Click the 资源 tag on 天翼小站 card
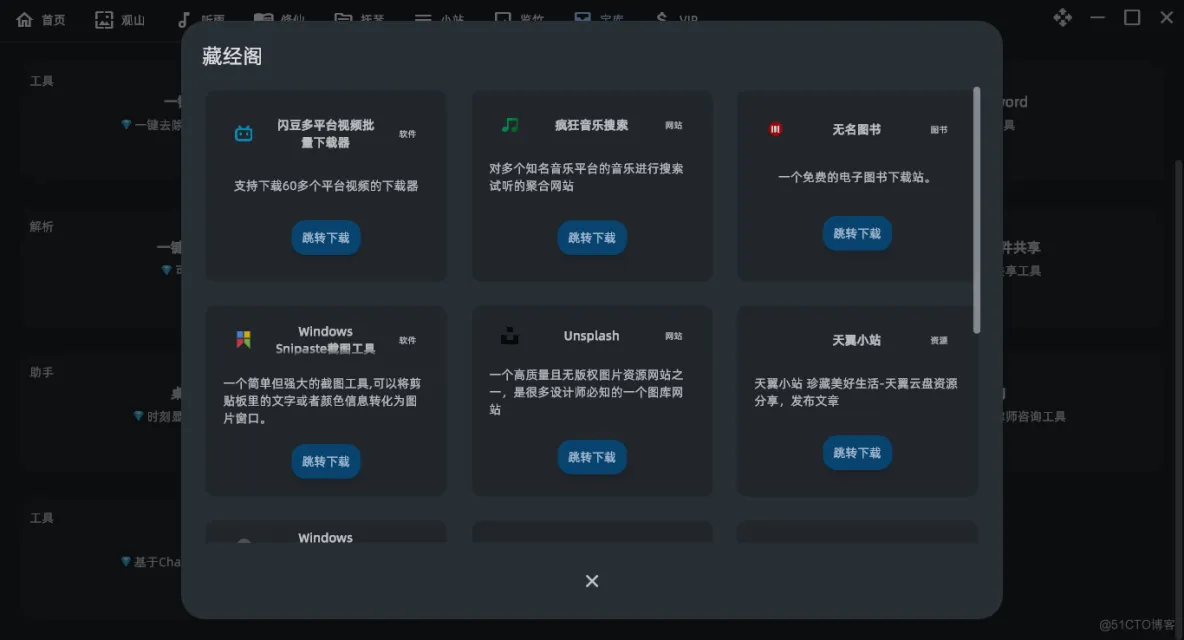The height and width of the screenshot is (640, 1184). (x=939, y=340)
